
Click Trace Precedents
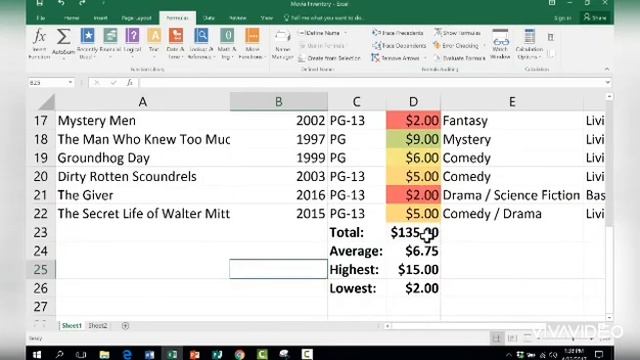(398, 33)
